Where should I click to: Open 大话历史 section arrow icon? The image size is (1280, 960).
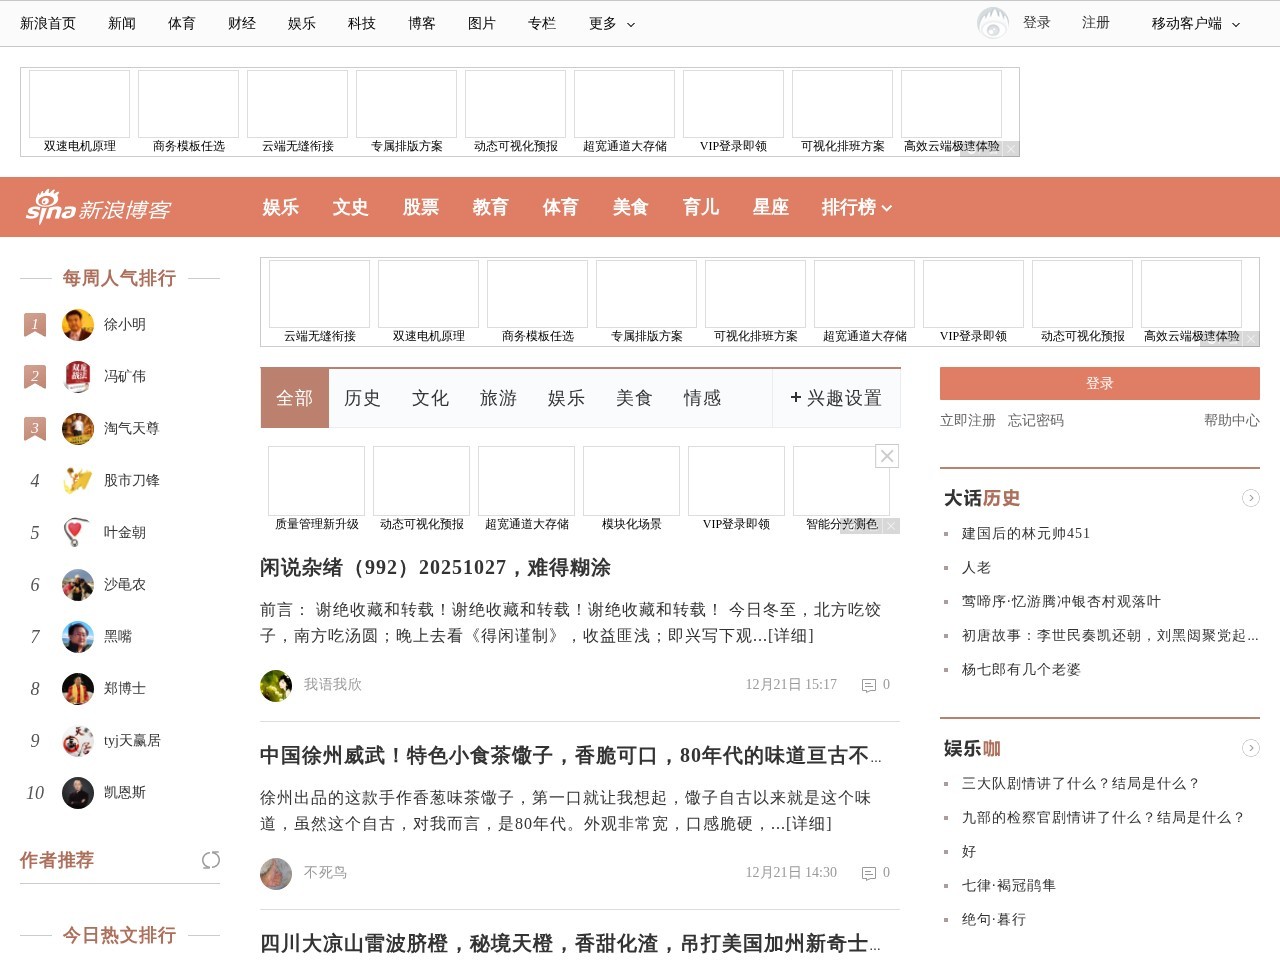1250,498
